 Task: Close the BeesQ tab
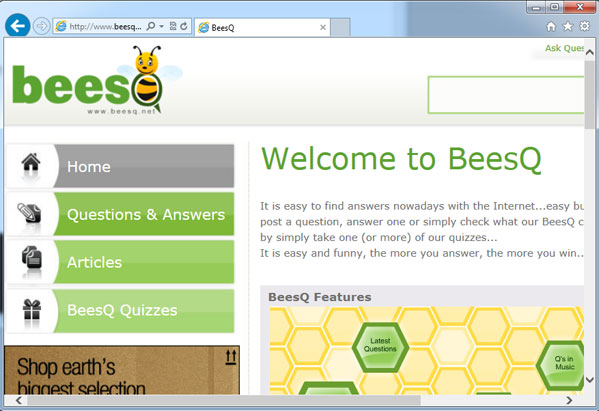[x=323, y=28]
